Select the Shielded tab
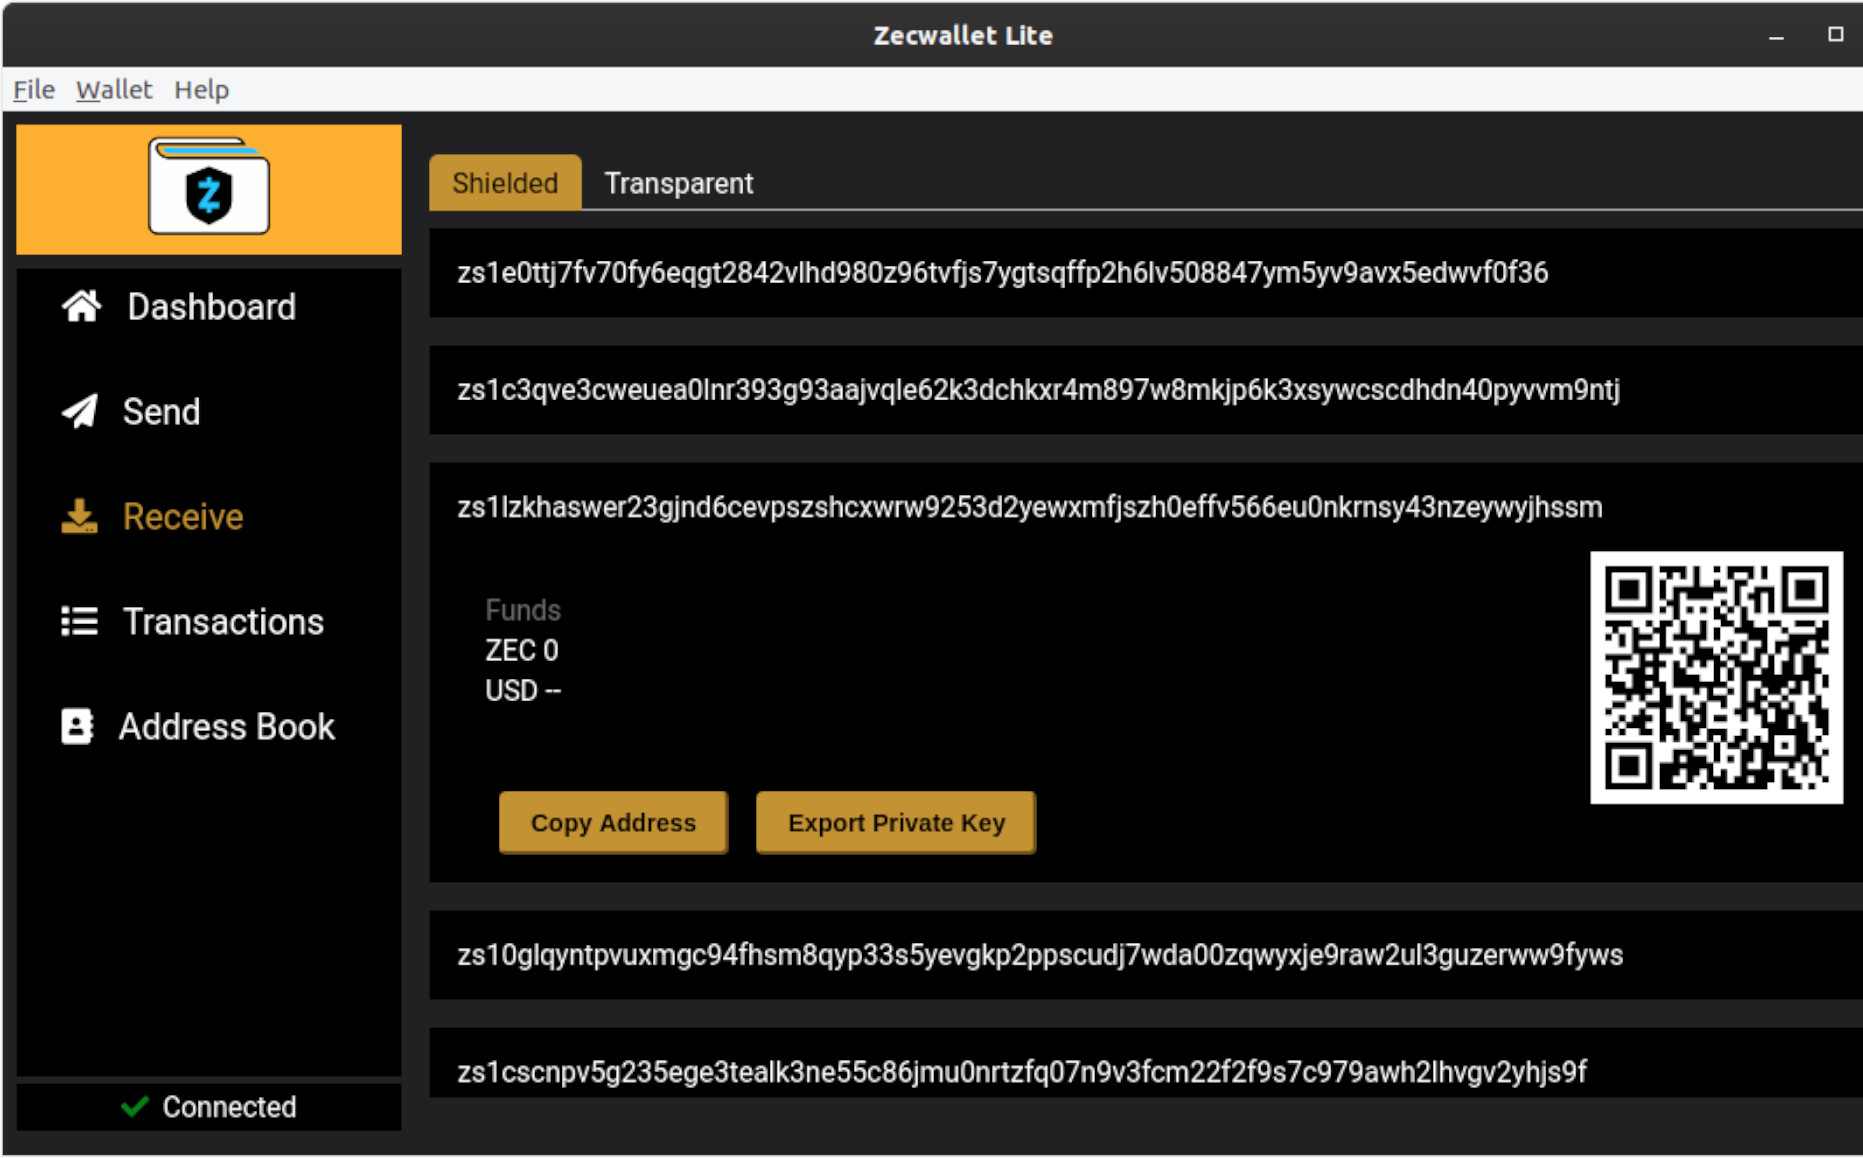Image resolution: width=1863 pixels, height=1158 pixels. pos(505,183)
